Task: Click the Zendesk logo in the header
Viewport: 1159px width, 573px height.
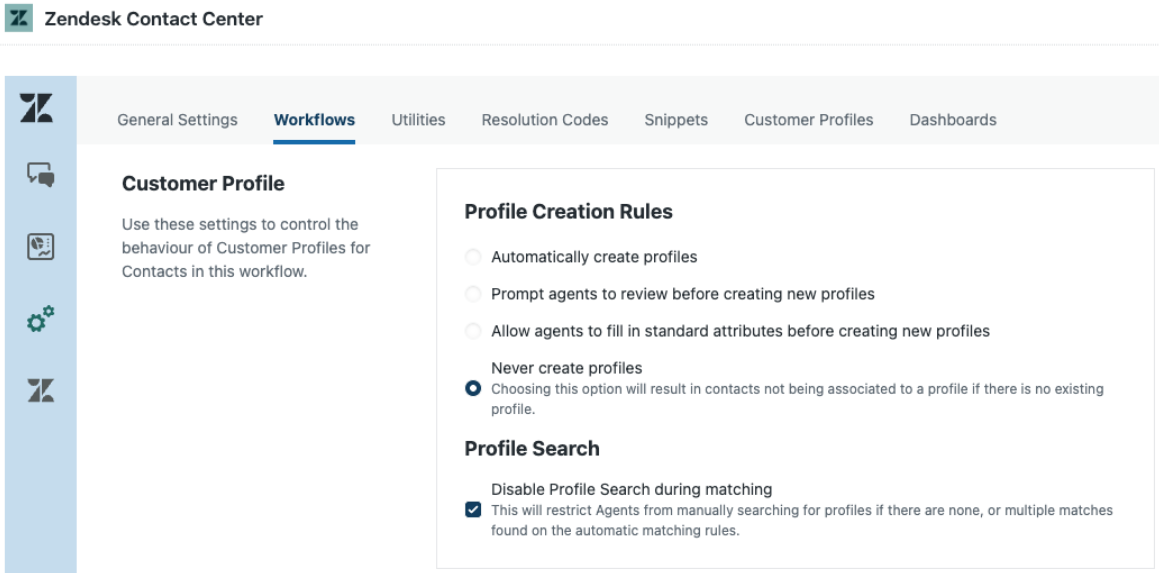Action: pos(18,18)
